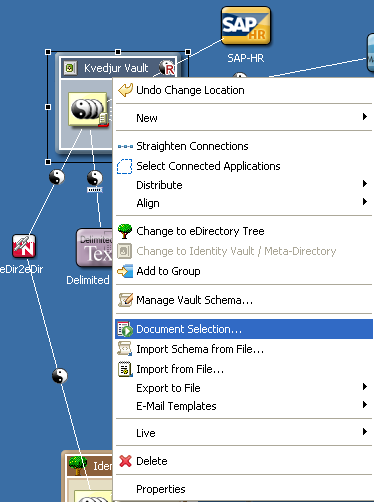Screen dimensions: 374x502
Task: Choose Change to eDirectory Tree
Action: click(244, 231)
